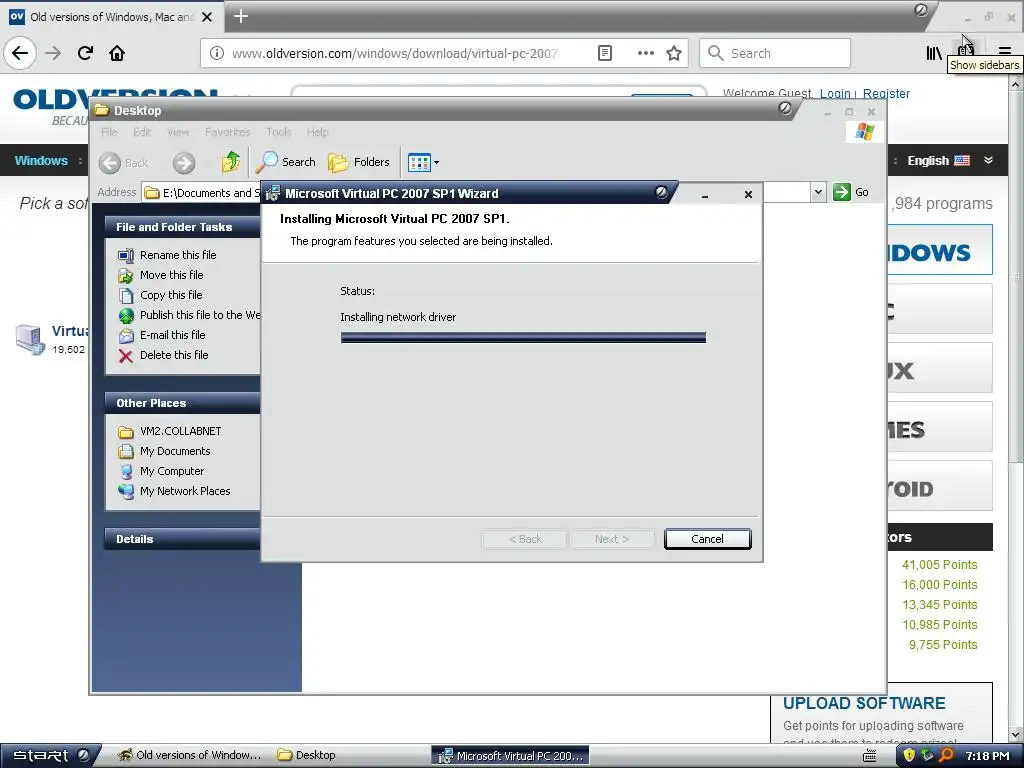The width and height of the screenshot is (1024, 768).
Task: Switch to Microsoft Virtual PC taskbar item
Action: pyautogui.click(x=511, y=756)
